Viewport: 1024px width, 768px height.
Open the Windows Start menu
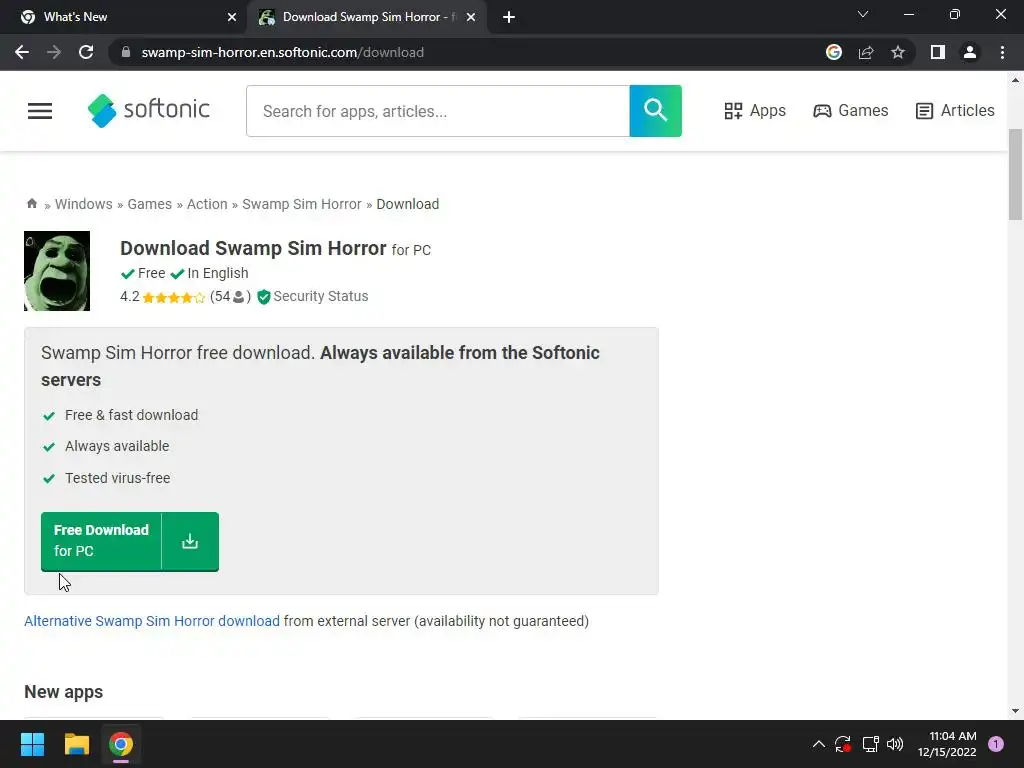click(32, 744)
